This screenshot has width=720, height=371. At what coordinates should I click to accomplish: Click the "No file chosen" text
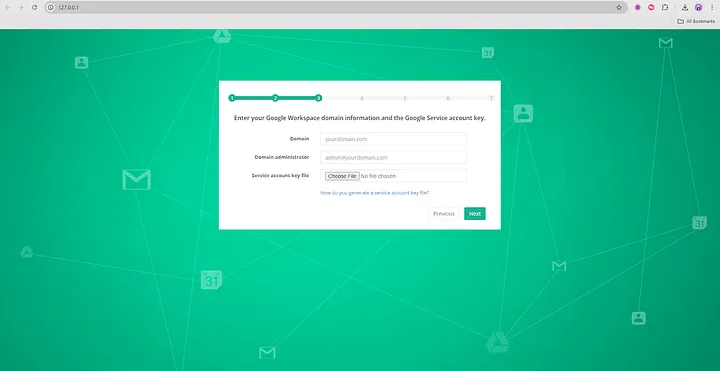378,176
